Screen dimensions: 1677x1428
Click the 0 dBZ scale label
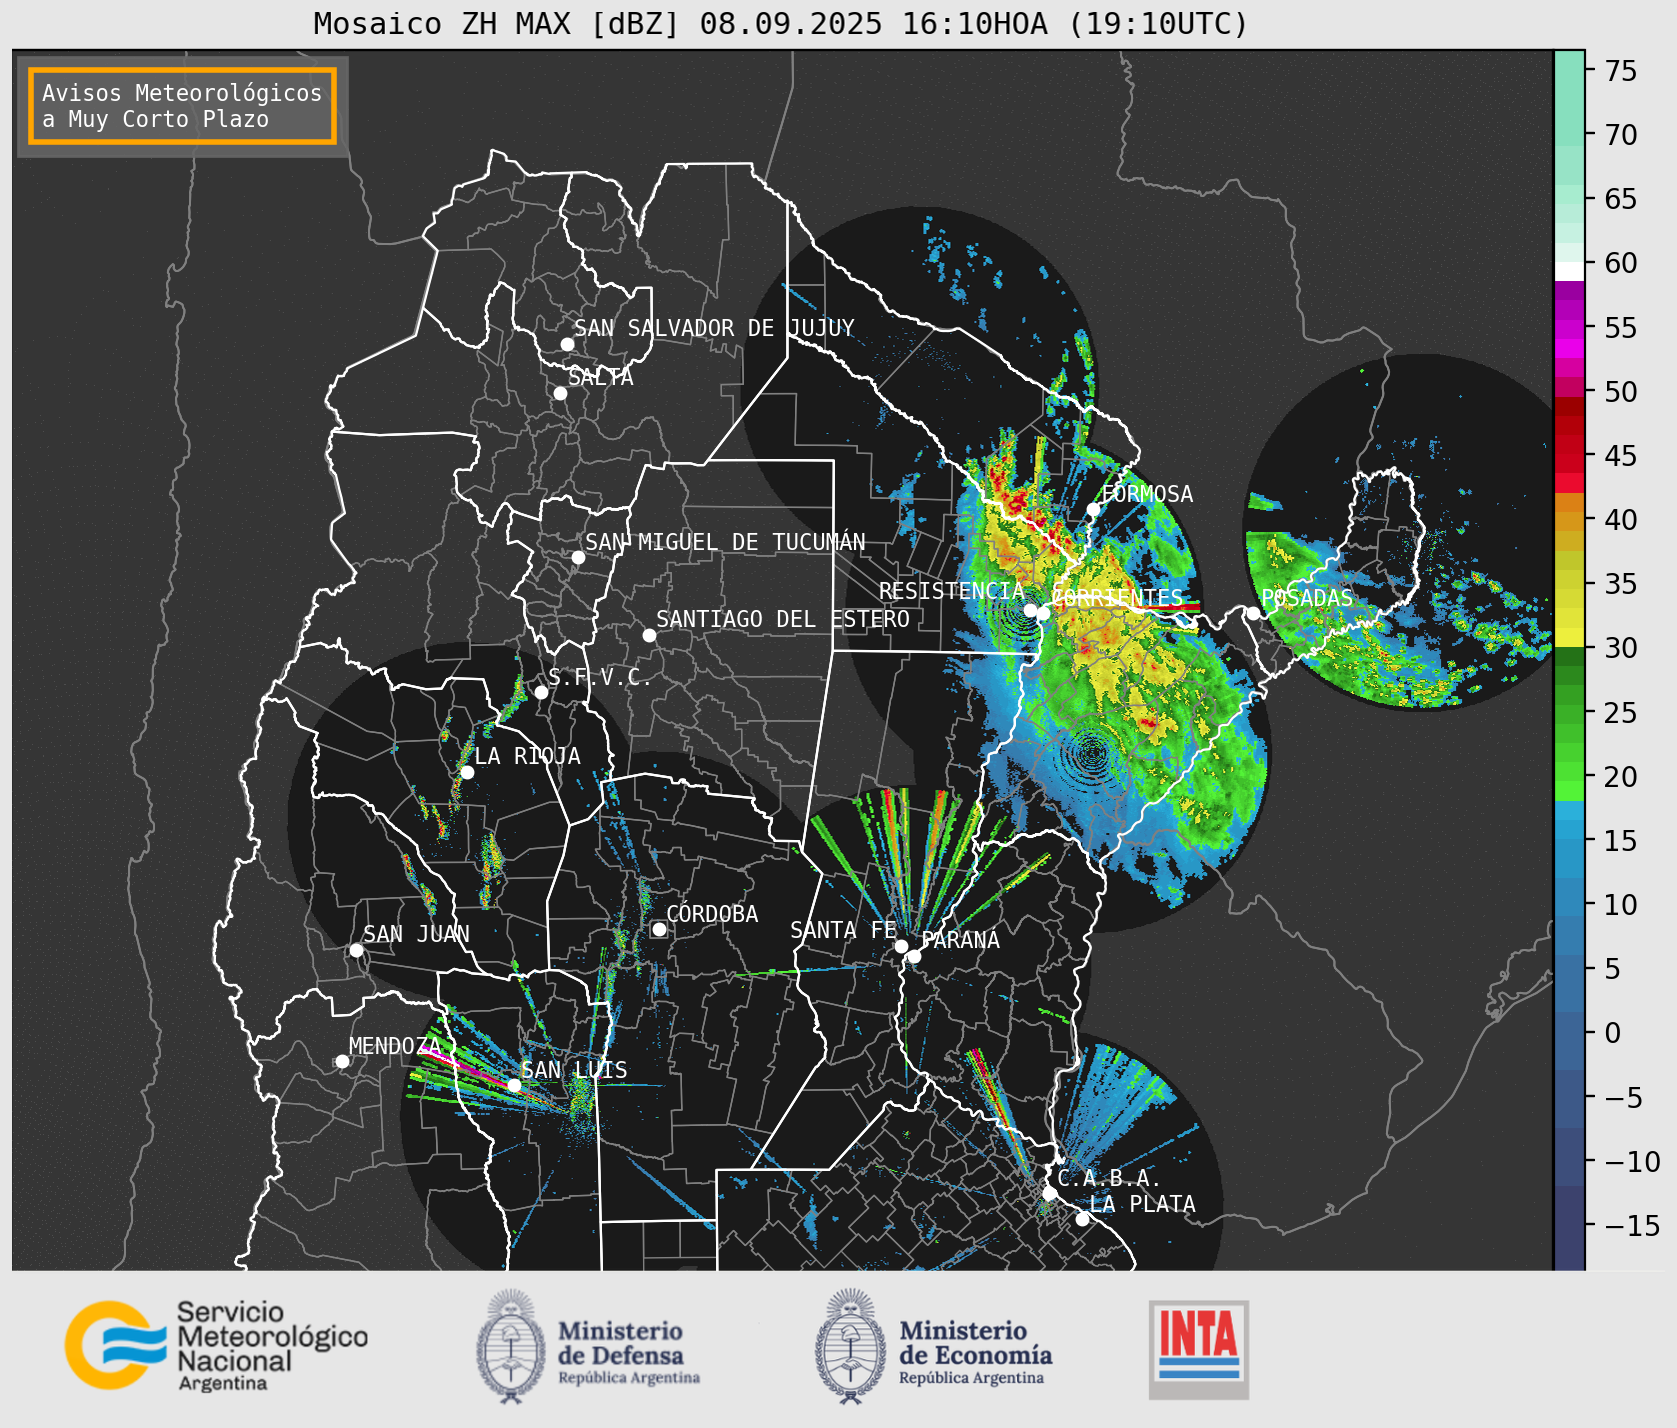click(1612, 1033)
